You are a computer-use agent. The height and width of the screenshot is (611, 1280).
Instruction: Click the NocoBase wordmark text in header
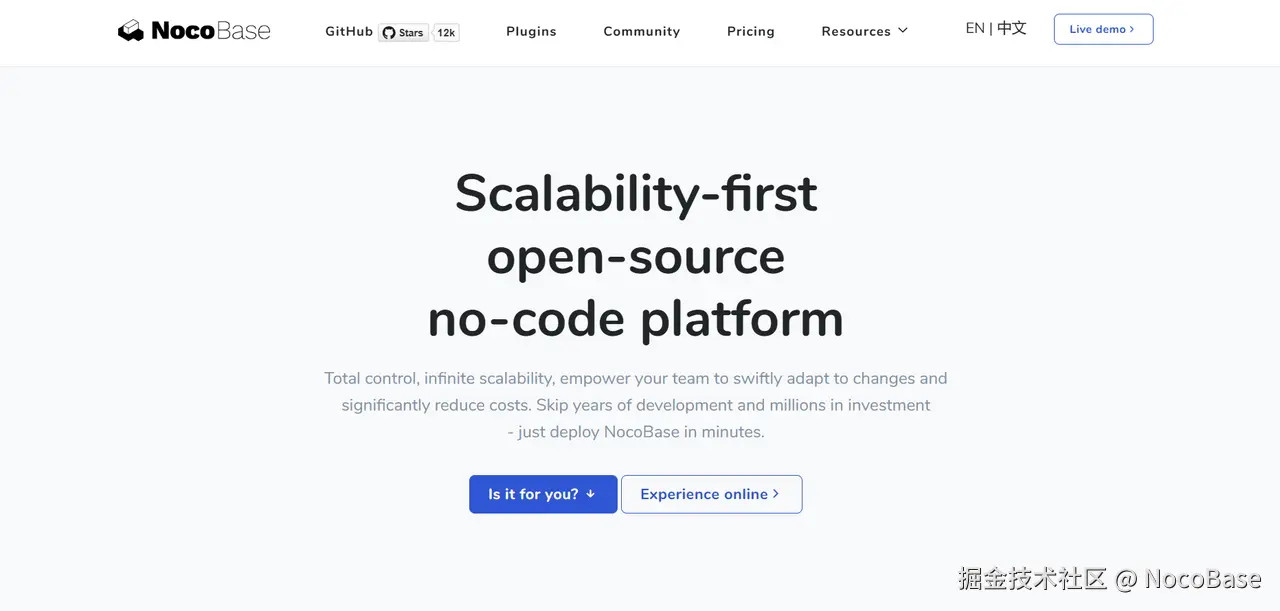209,30
